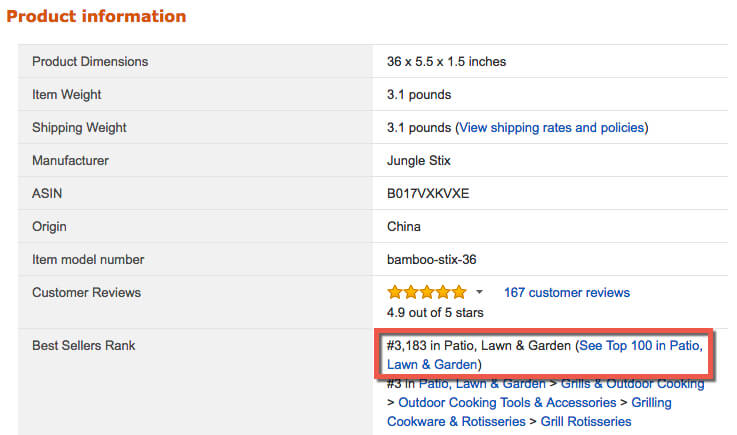The width and height of the screenshot is (737, 435).
Task: Click the ASIN value B017VXKVXE
Action: coord(428,194)
